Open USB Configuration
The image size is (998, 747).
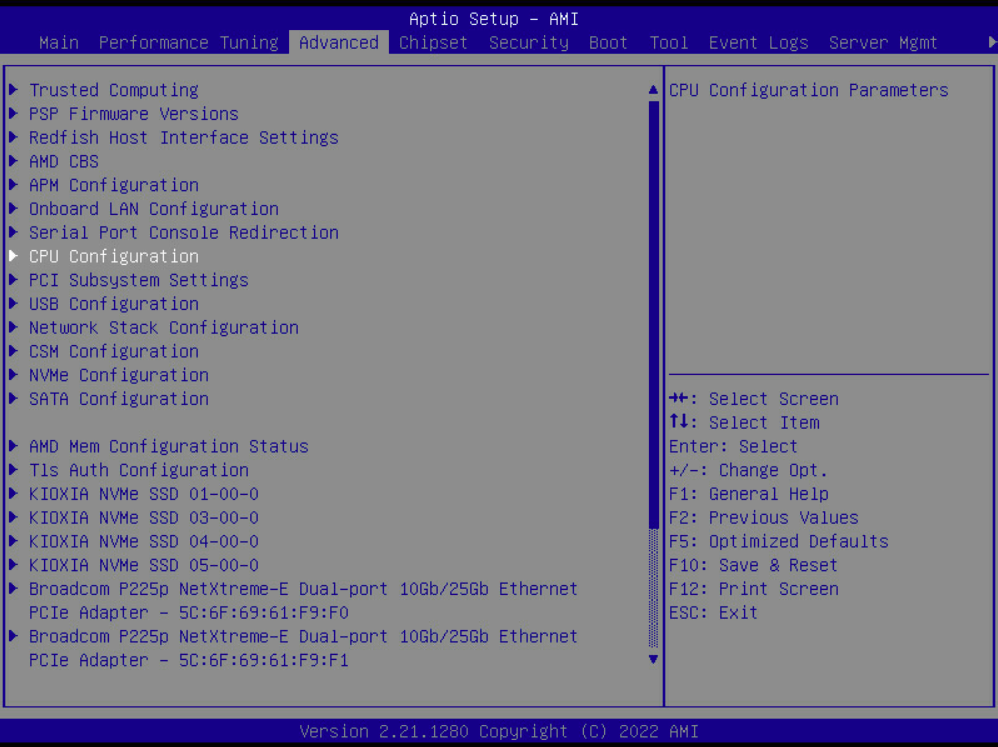[113, 304]
